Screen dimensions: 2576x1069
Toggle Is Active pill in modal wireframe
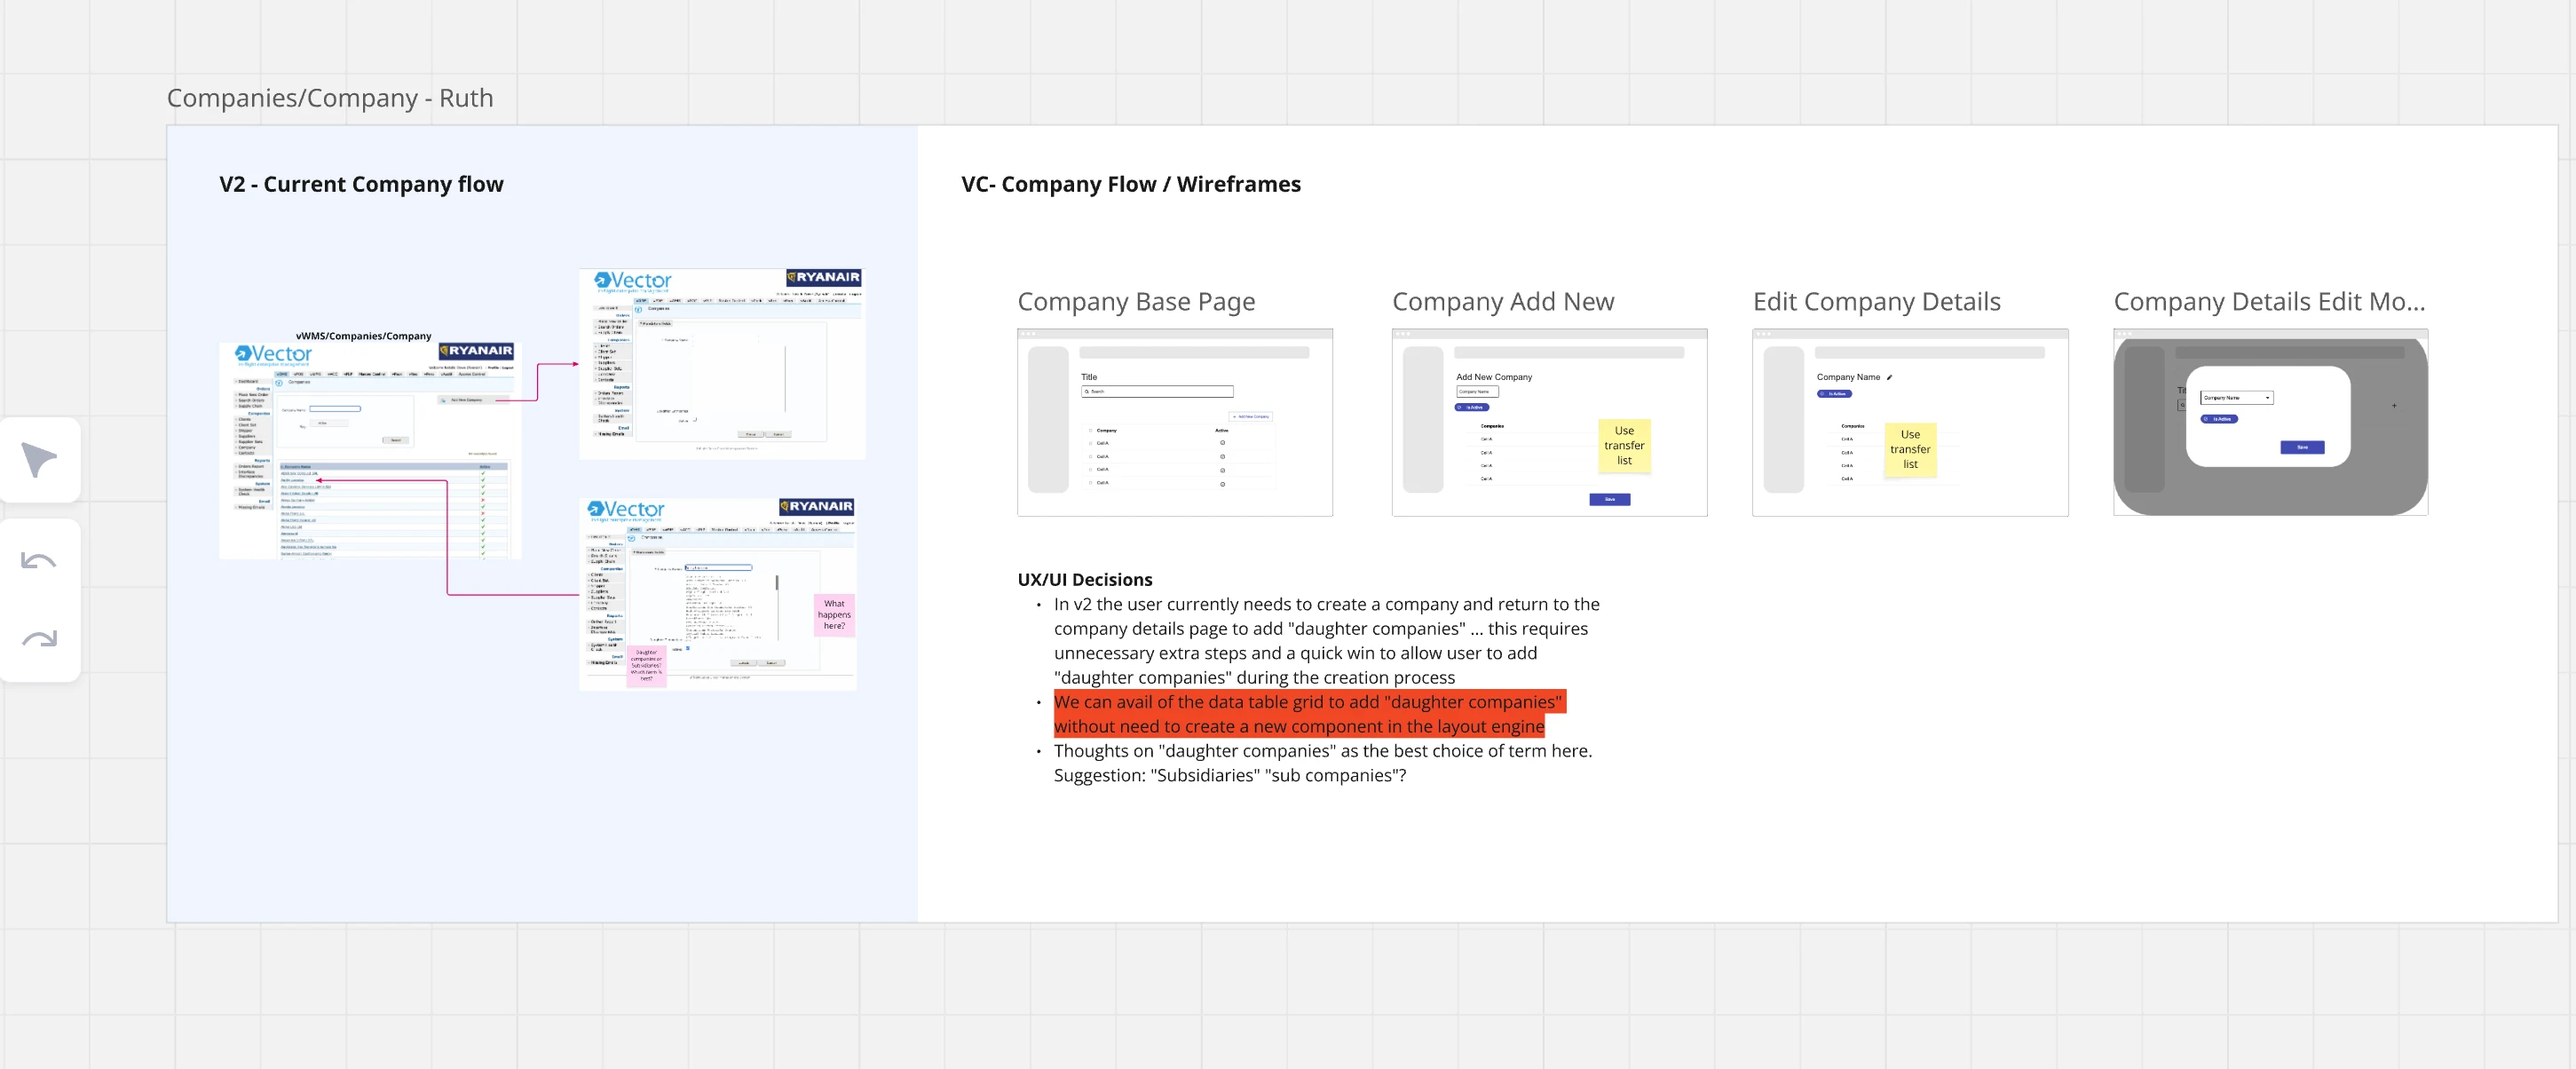[2219, 419]
